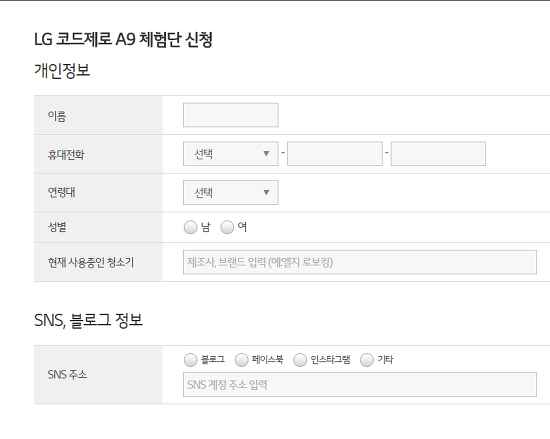Click the 이름 name input field
The width and height of the screenshot is (550, 439).
pos(231,115)
